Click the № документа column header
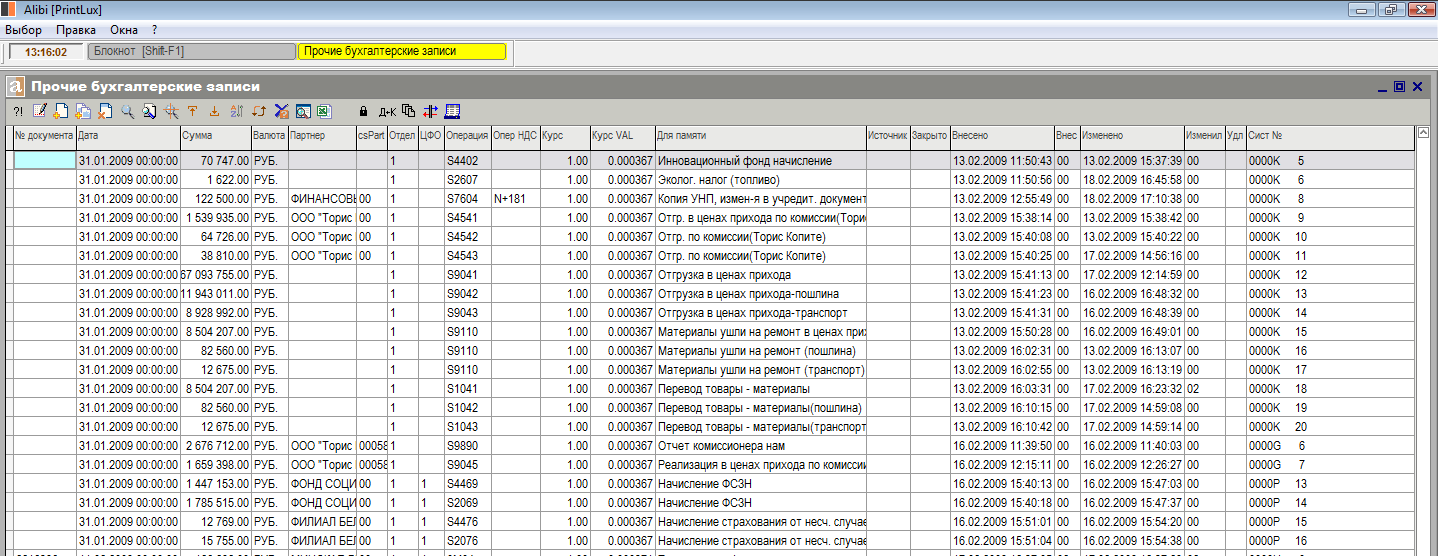1438x556 pixels. (44, 135)
